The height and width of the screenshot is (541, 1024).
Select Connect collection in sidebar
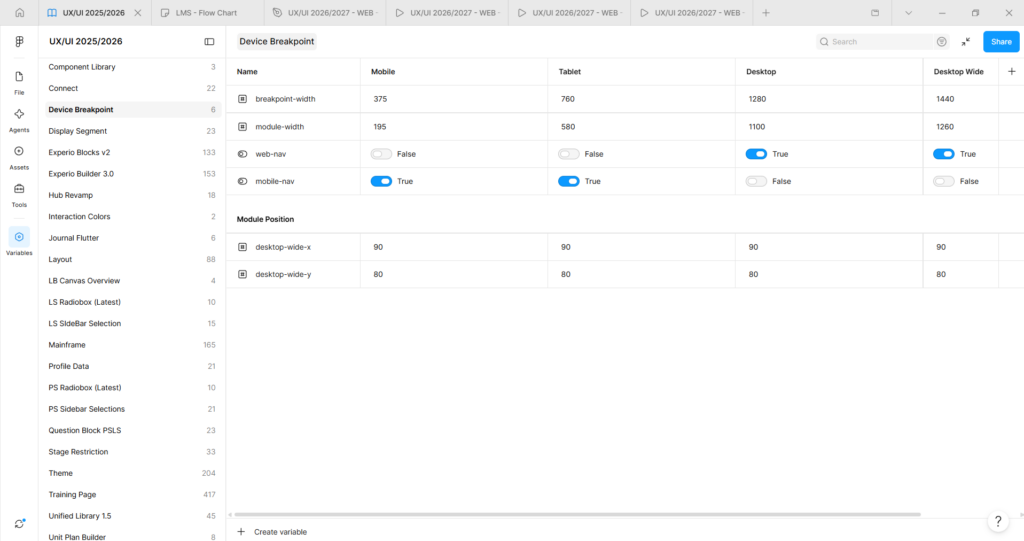coord(133,88)
